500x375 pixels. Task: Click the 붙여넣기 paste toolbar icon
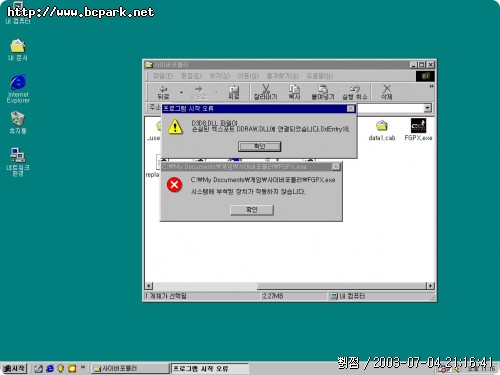(x=323, y=92)
